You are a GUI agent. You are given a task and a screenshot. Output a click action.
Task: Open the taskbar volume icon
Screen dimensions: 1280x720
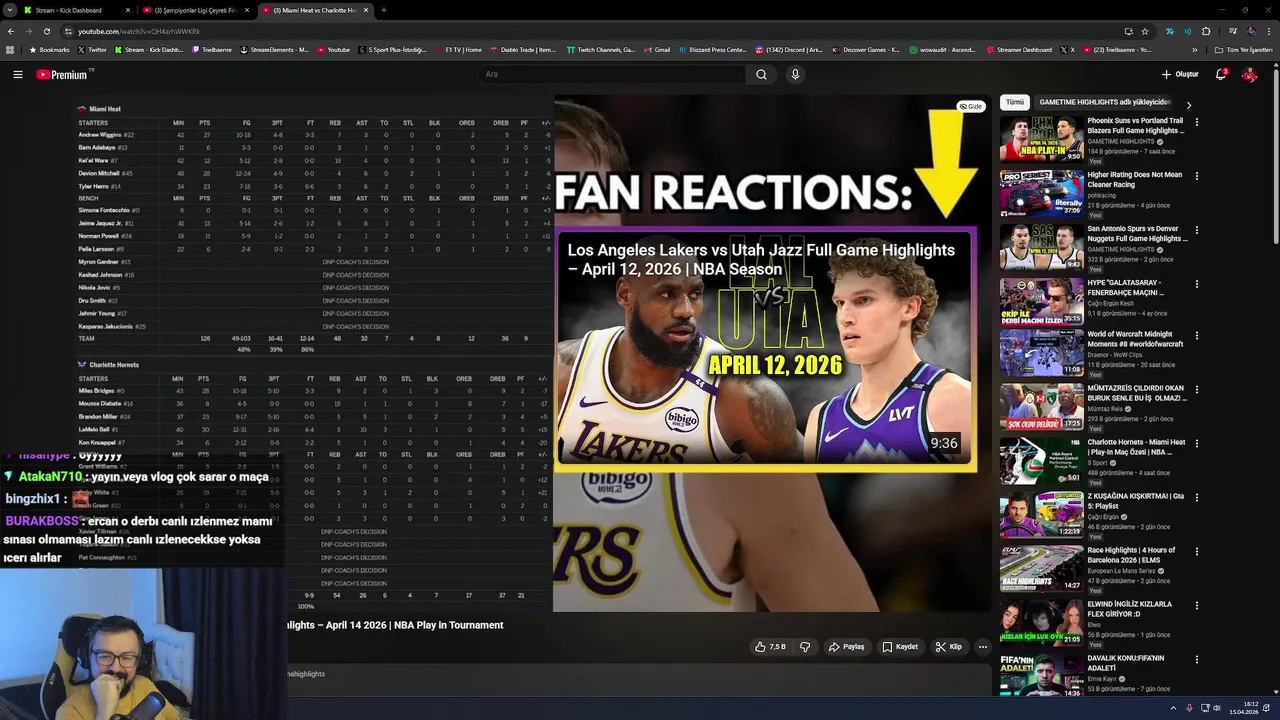[1217, 708]
